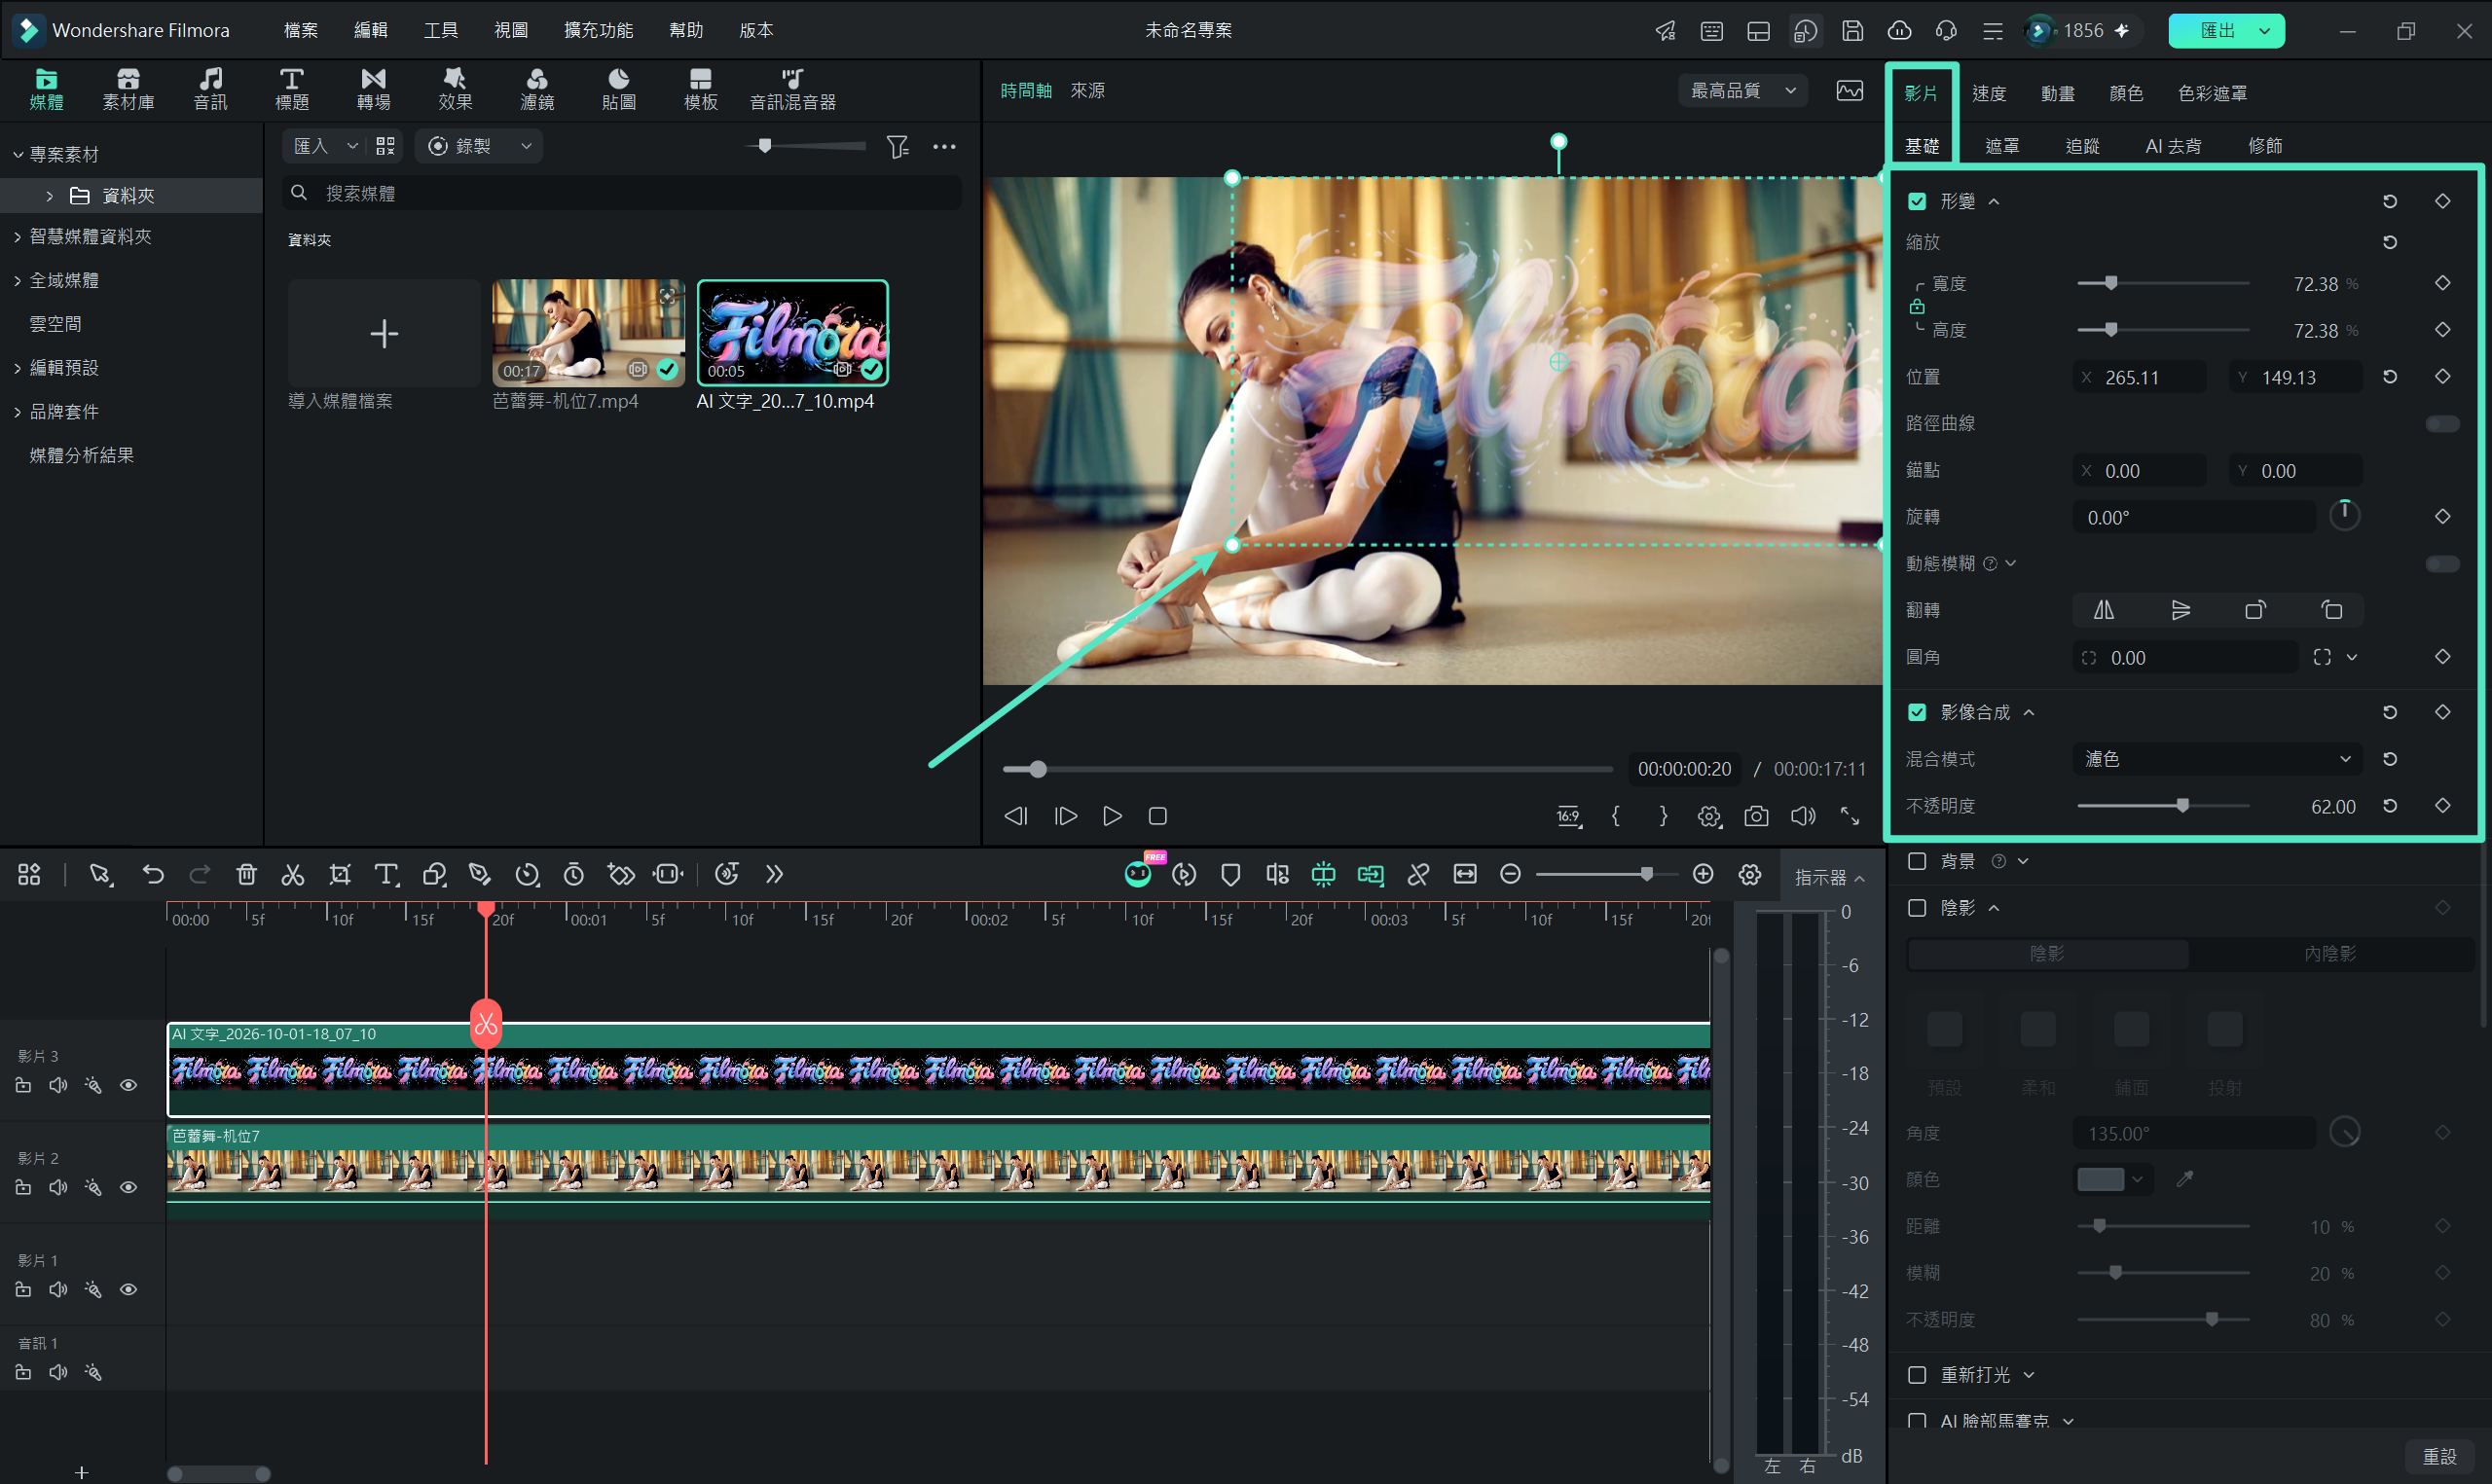Open the 濾鏡 filters panel
The width and height of the screenshot is (2492, 1484).
click(x=537, y=89)
